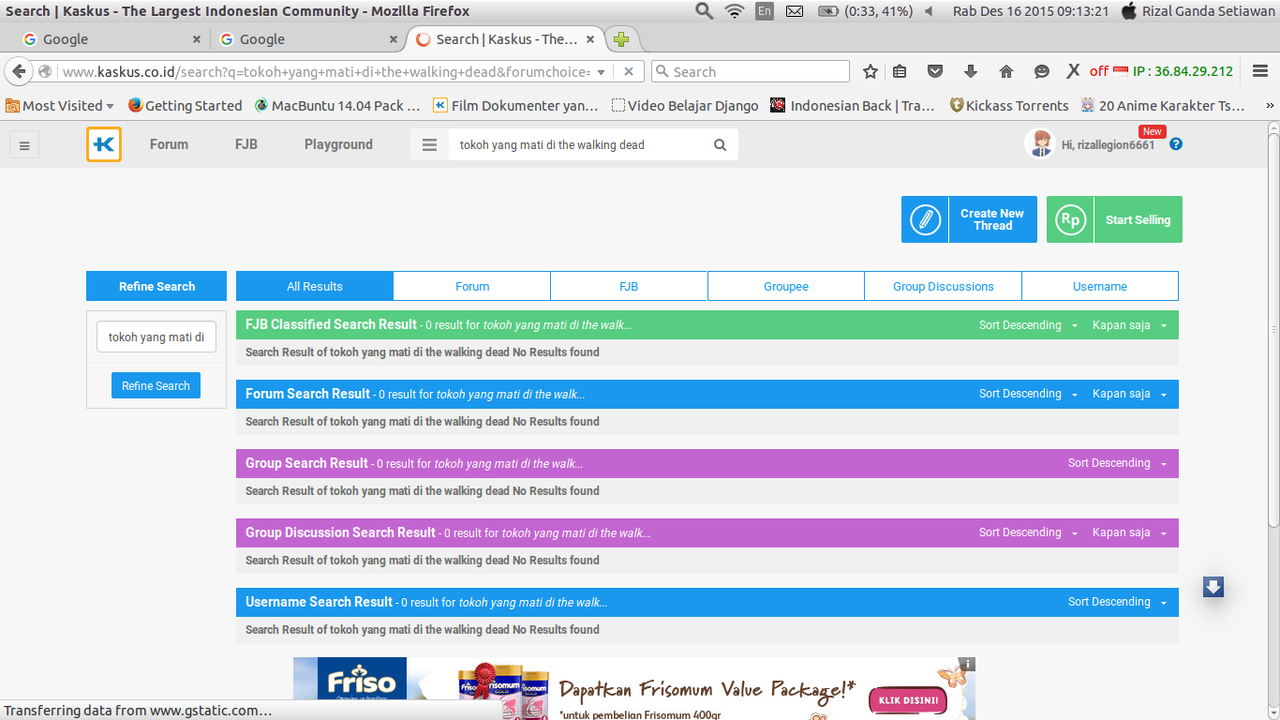Open the Getting Started bookmark
1280x720 pixels.
tap(185, 105)
